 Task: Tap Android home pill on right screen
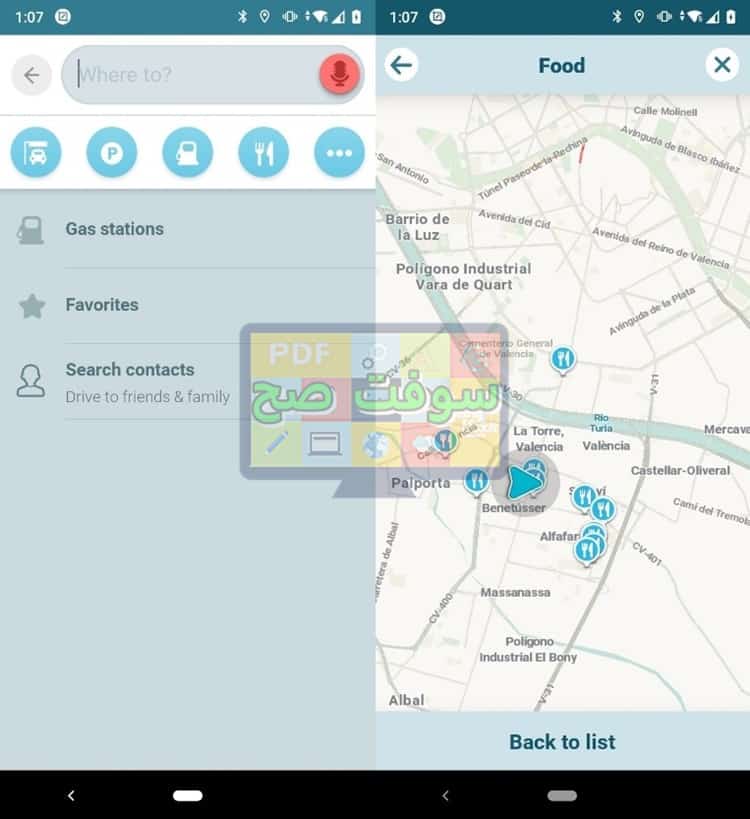pyautogui.click(x=562, y=795)
